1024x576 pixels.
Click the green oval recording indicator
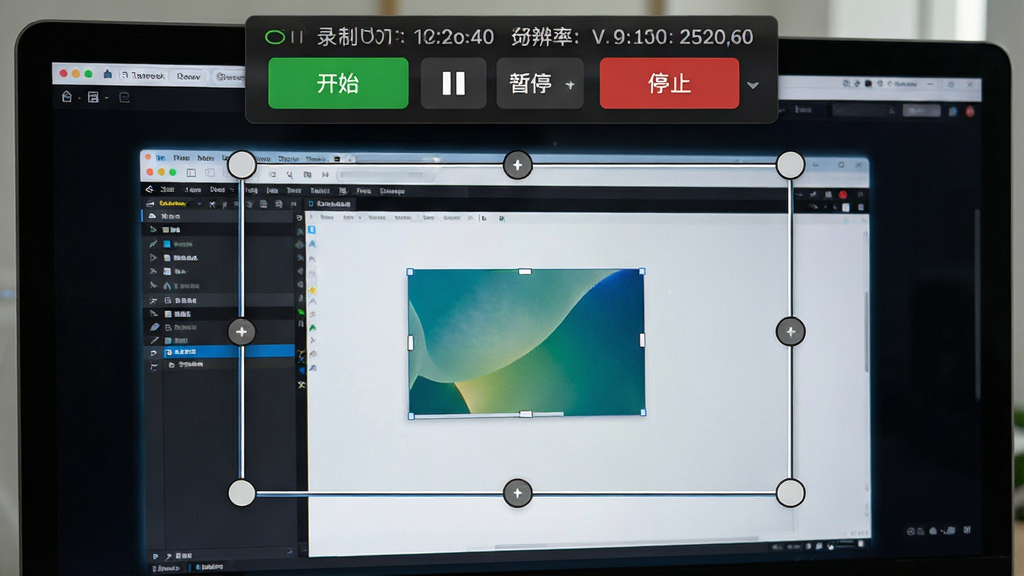tap(275, 37)
